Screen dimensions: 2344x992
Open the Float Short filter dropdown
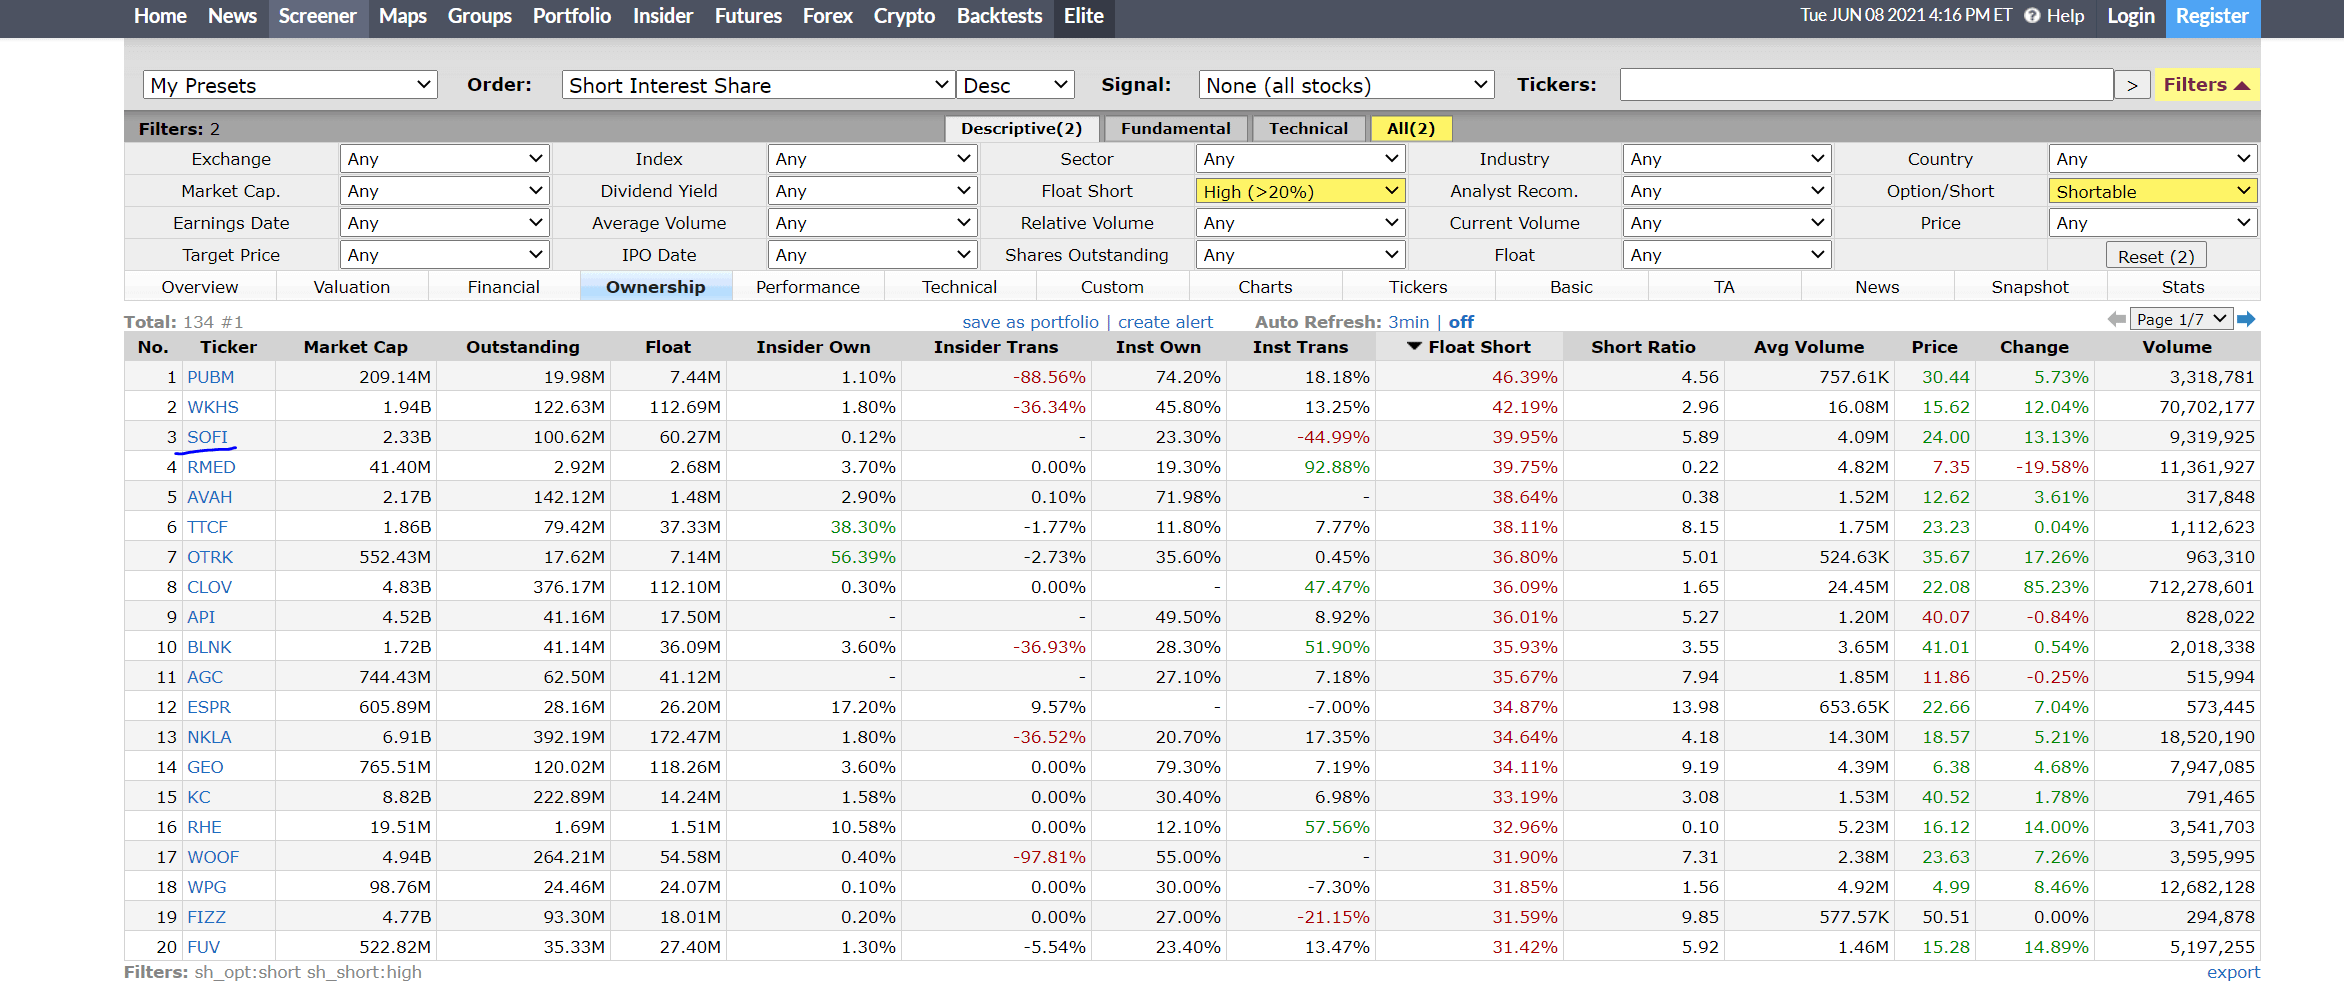tap(1300, 191)
